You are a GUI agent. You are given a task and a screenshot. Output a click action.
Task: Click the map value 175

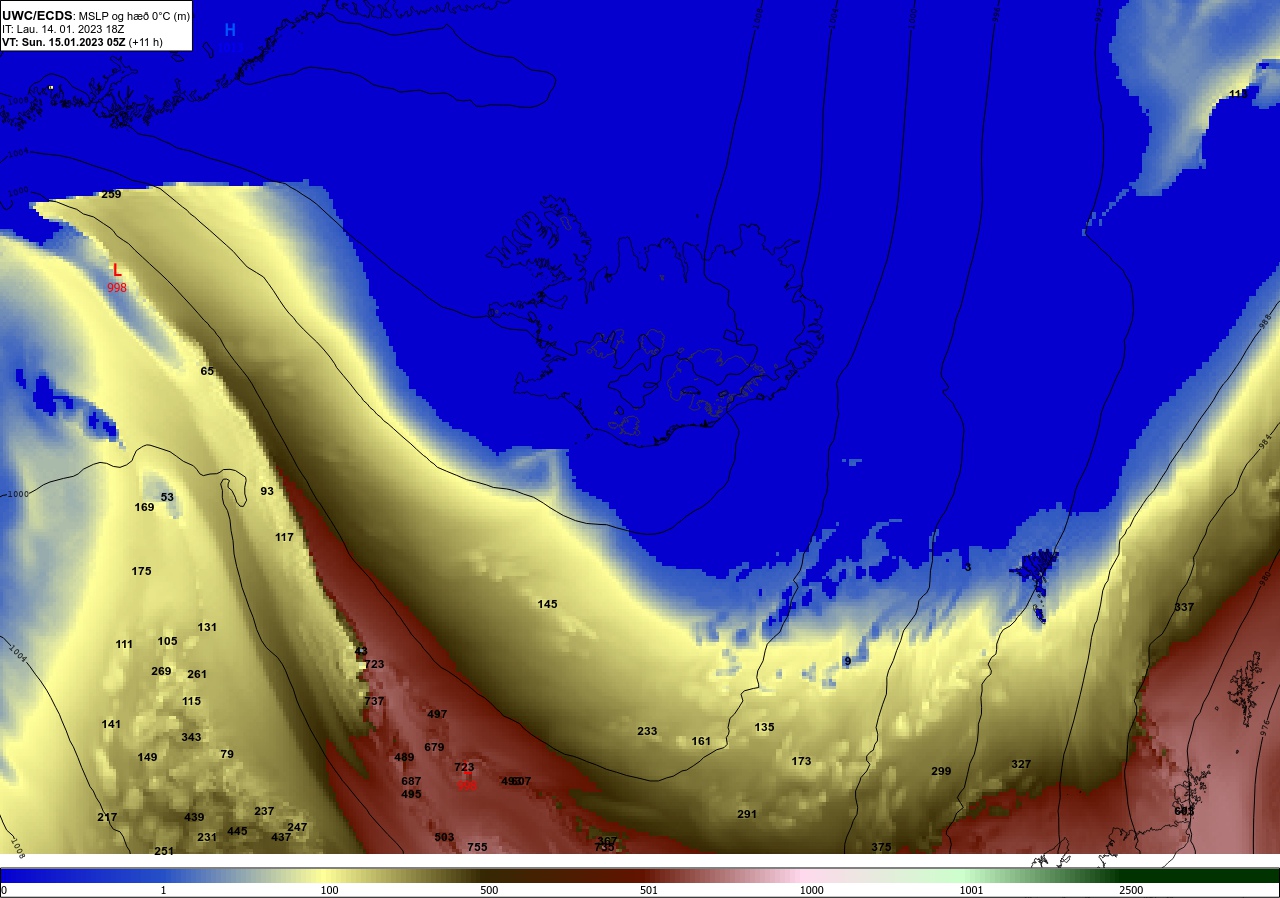[x=141, y=571]
